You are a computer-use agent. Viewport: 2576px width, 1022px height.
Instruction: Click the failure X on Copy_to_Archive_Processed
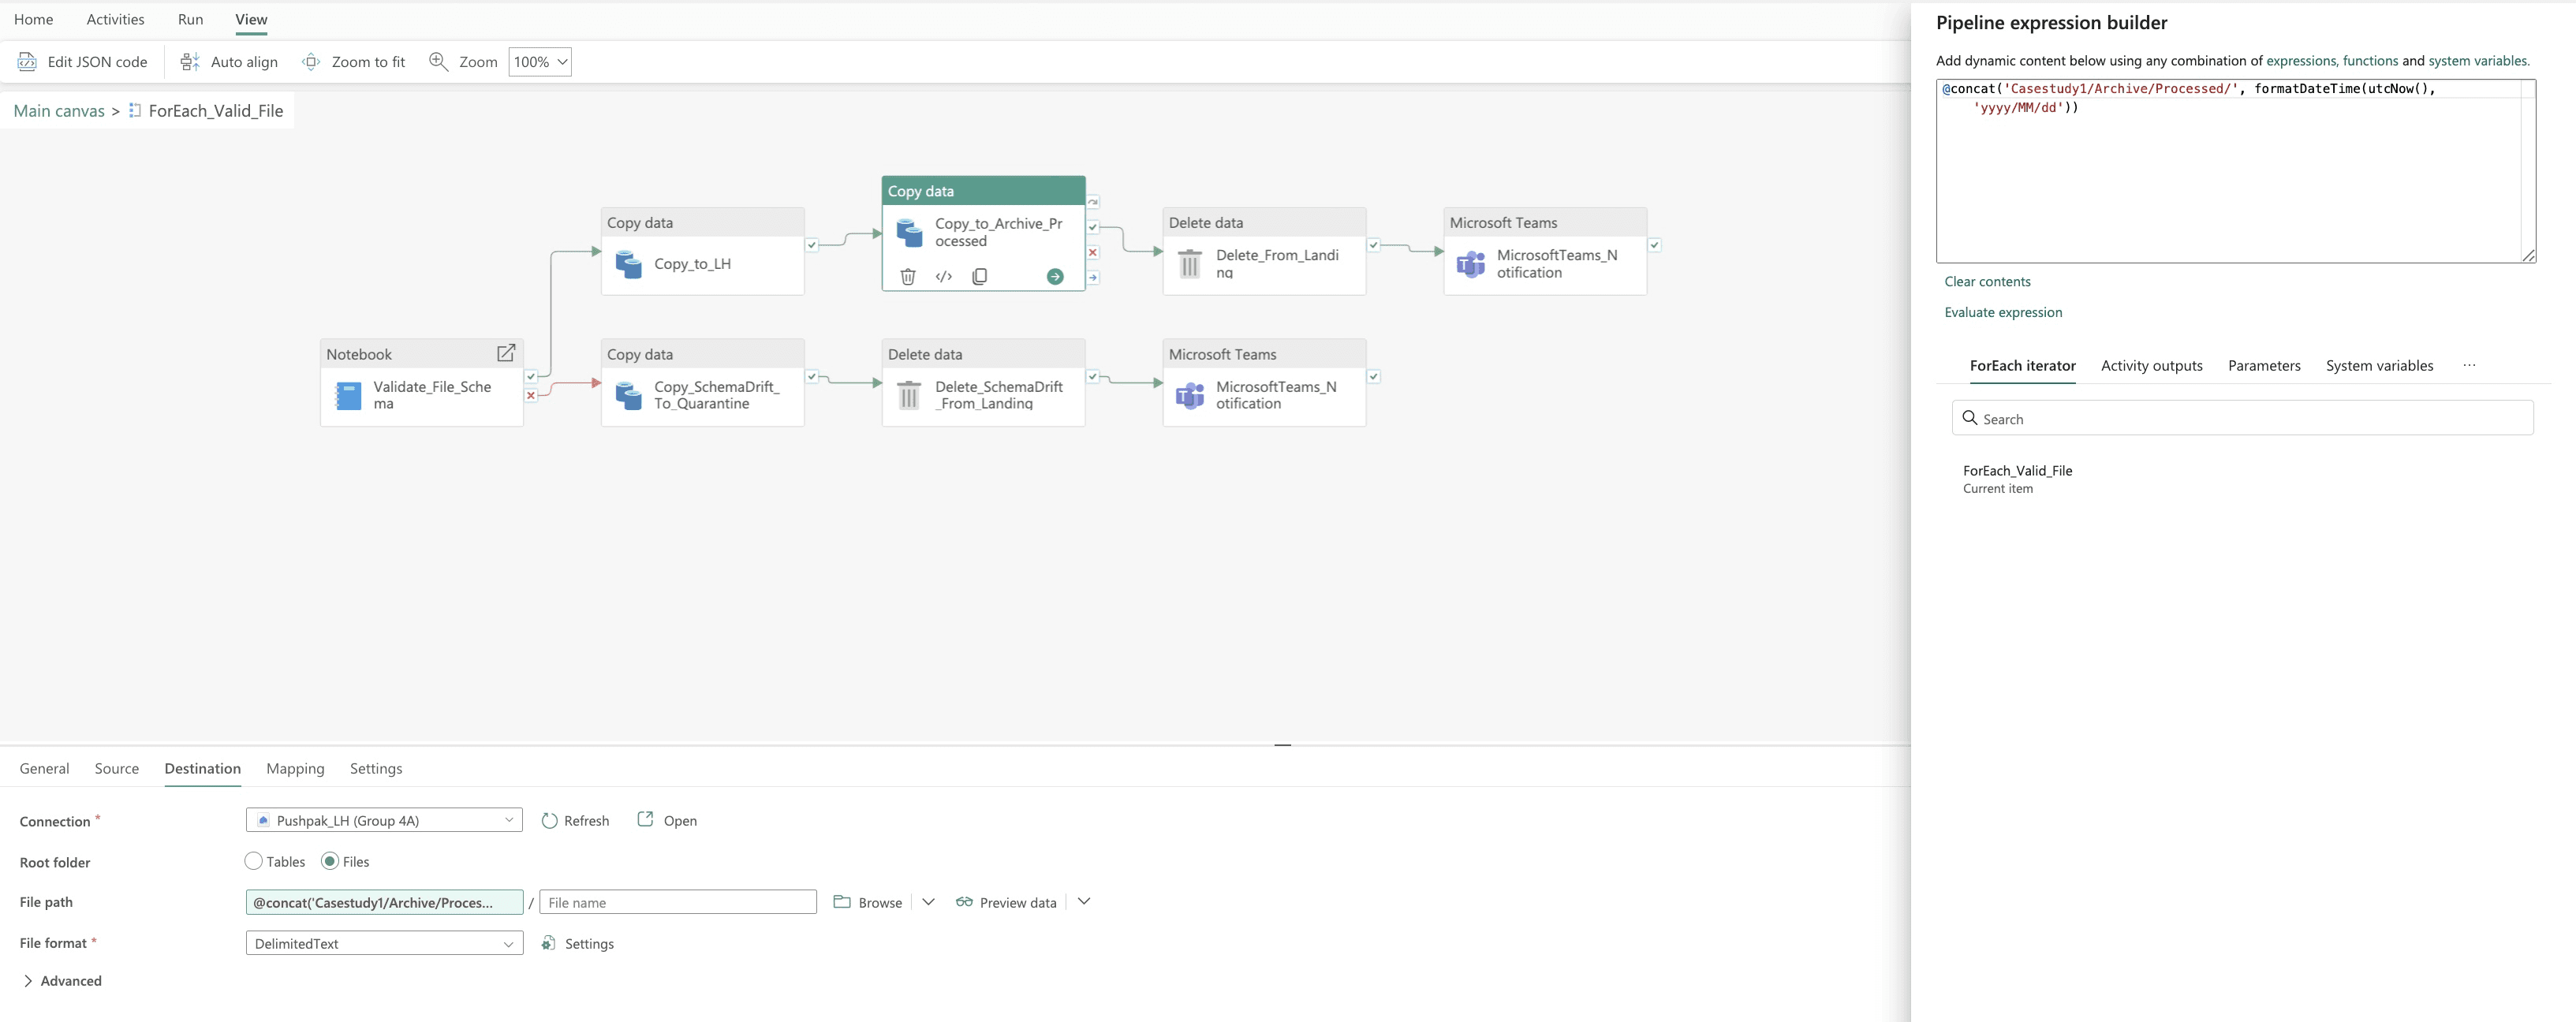point(1093,252)
